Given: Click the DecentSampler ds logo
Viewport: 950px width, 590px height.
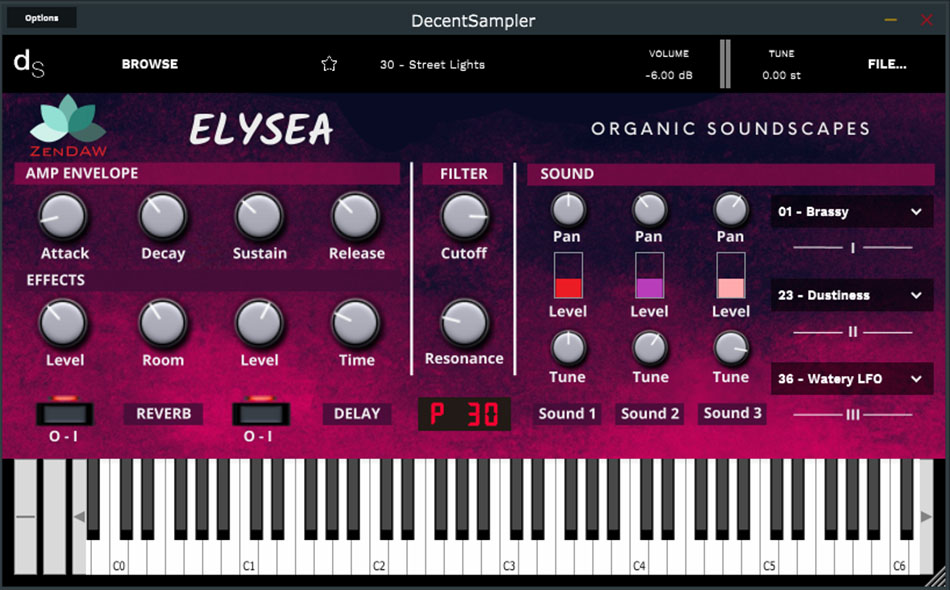Looking at the screenshot, I should tap(29, 64).
